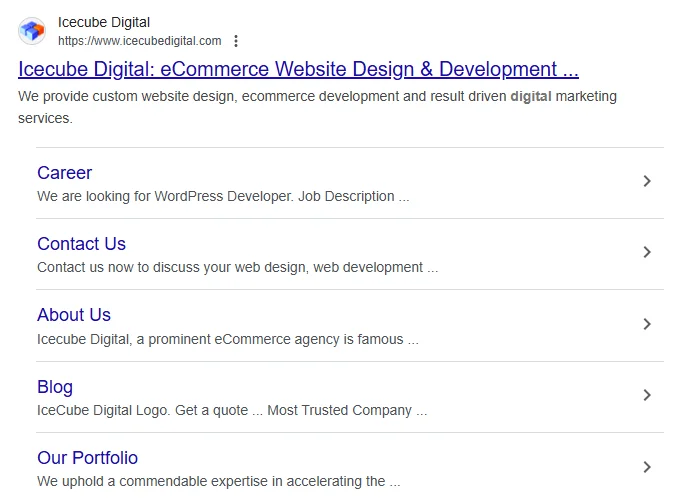The width and height of the screenshot is (699, 498).
Task: Click the https://www.icecubedigital.com URL text
Action: click(x=140, y=41)
